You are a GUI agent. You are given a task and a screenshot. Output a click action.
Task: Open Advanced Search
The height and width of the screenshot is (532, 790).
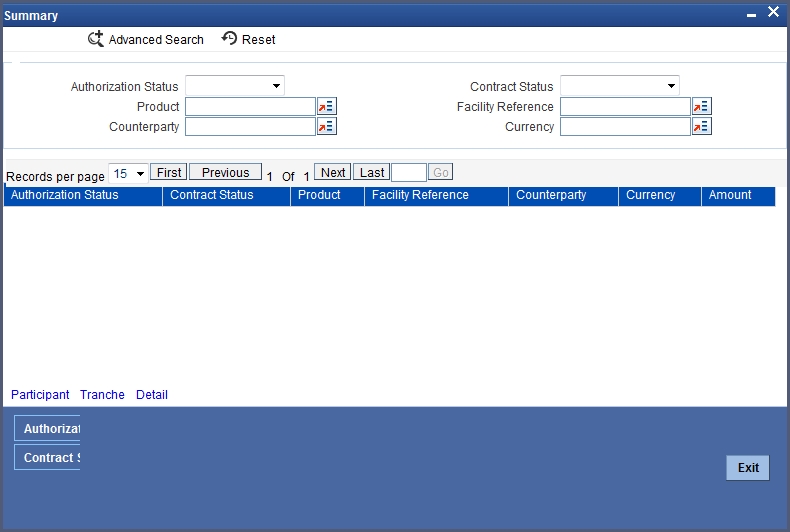[x=146, y=39]
